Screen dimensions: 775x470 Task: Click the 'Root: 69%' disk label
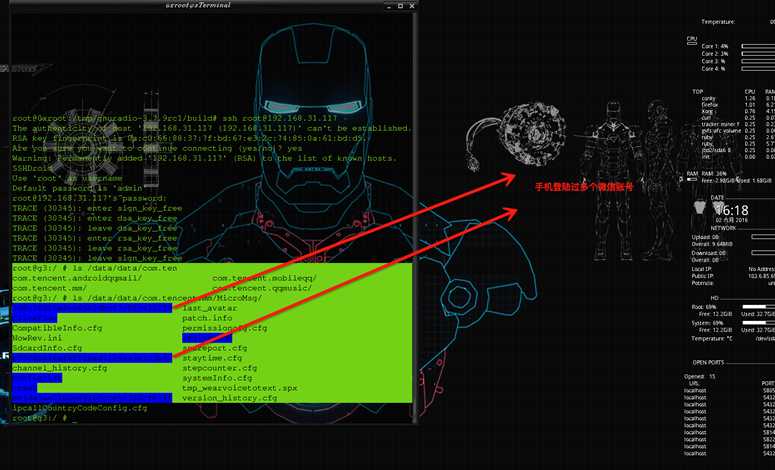coord(704,307)
